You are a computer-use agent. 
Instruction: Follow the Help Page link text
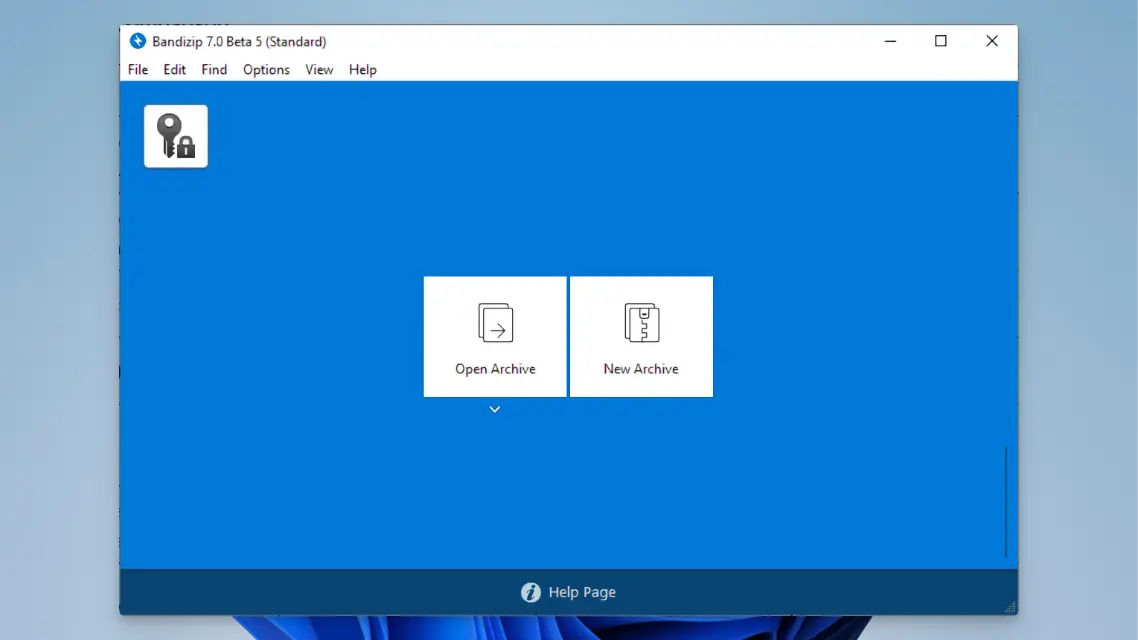point(582,592)
